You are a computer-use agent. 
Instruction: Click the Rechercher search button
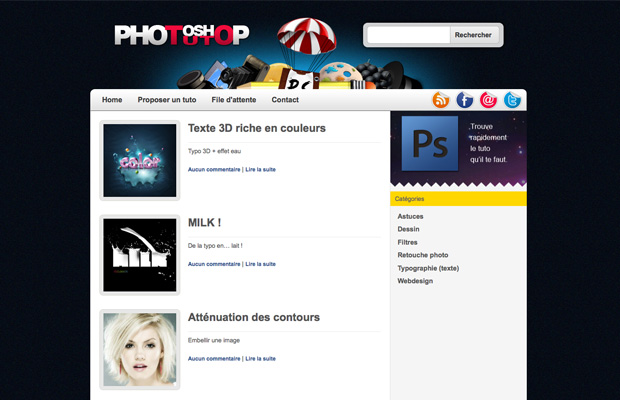coord(473,35)
